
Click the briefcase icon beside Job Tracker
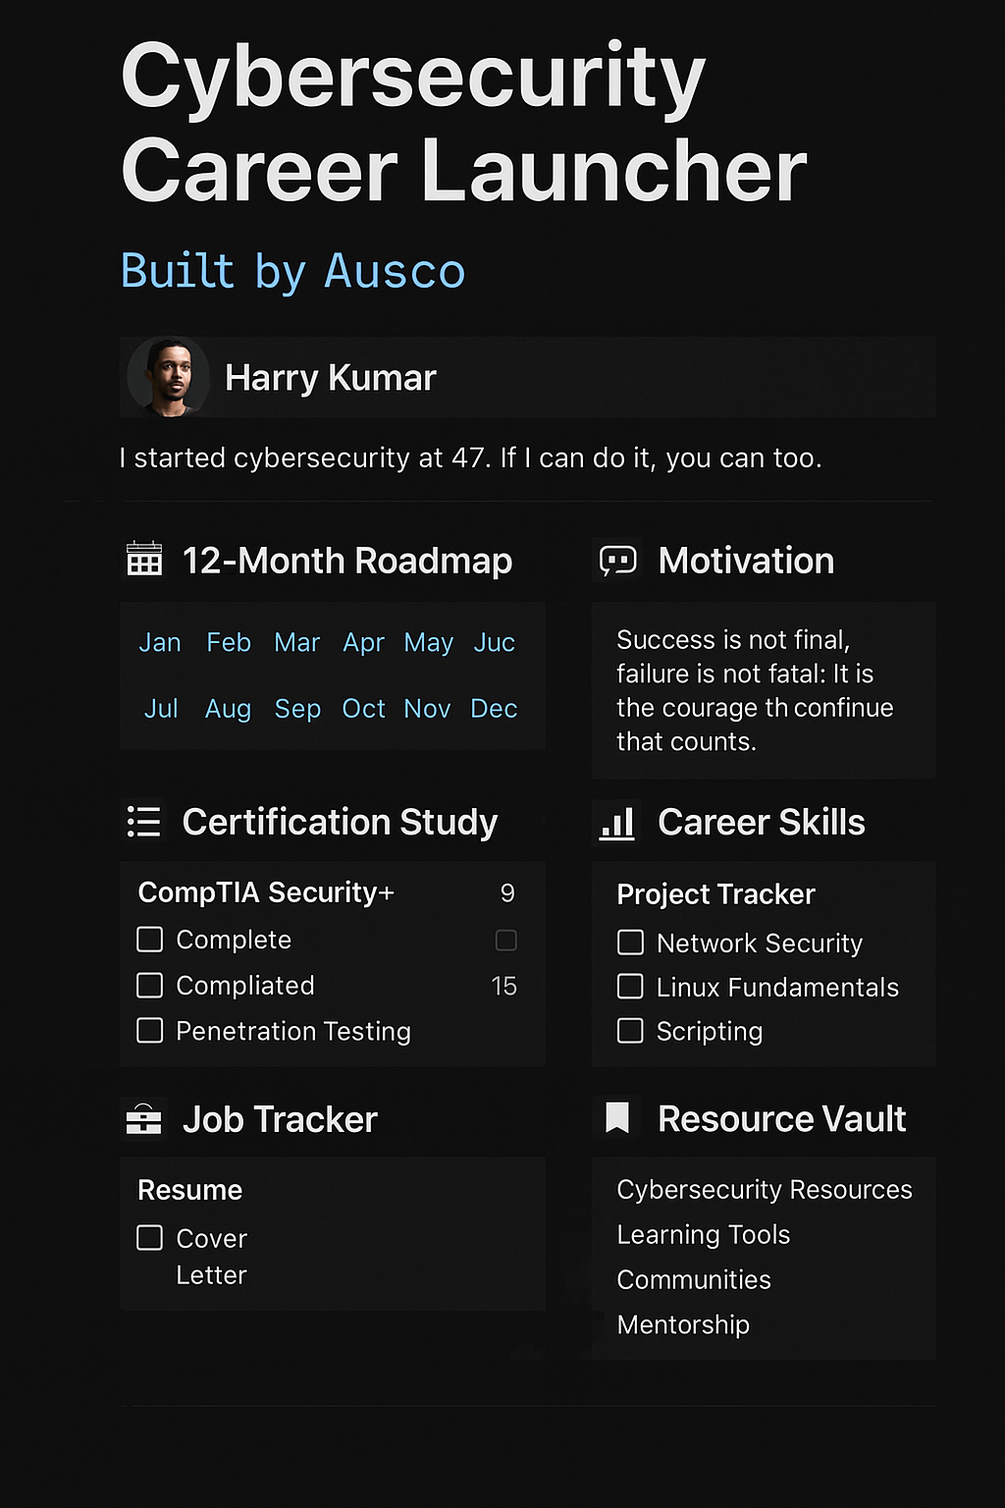click(x=143, y=1120)
